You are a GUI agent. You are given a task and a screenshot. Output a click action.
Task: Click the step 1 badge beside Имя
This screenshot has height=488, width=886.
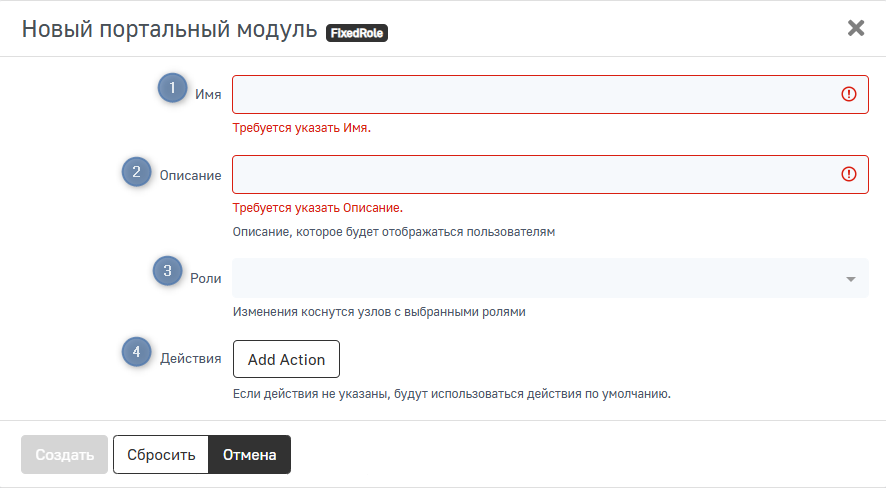(x=172, y=88)
